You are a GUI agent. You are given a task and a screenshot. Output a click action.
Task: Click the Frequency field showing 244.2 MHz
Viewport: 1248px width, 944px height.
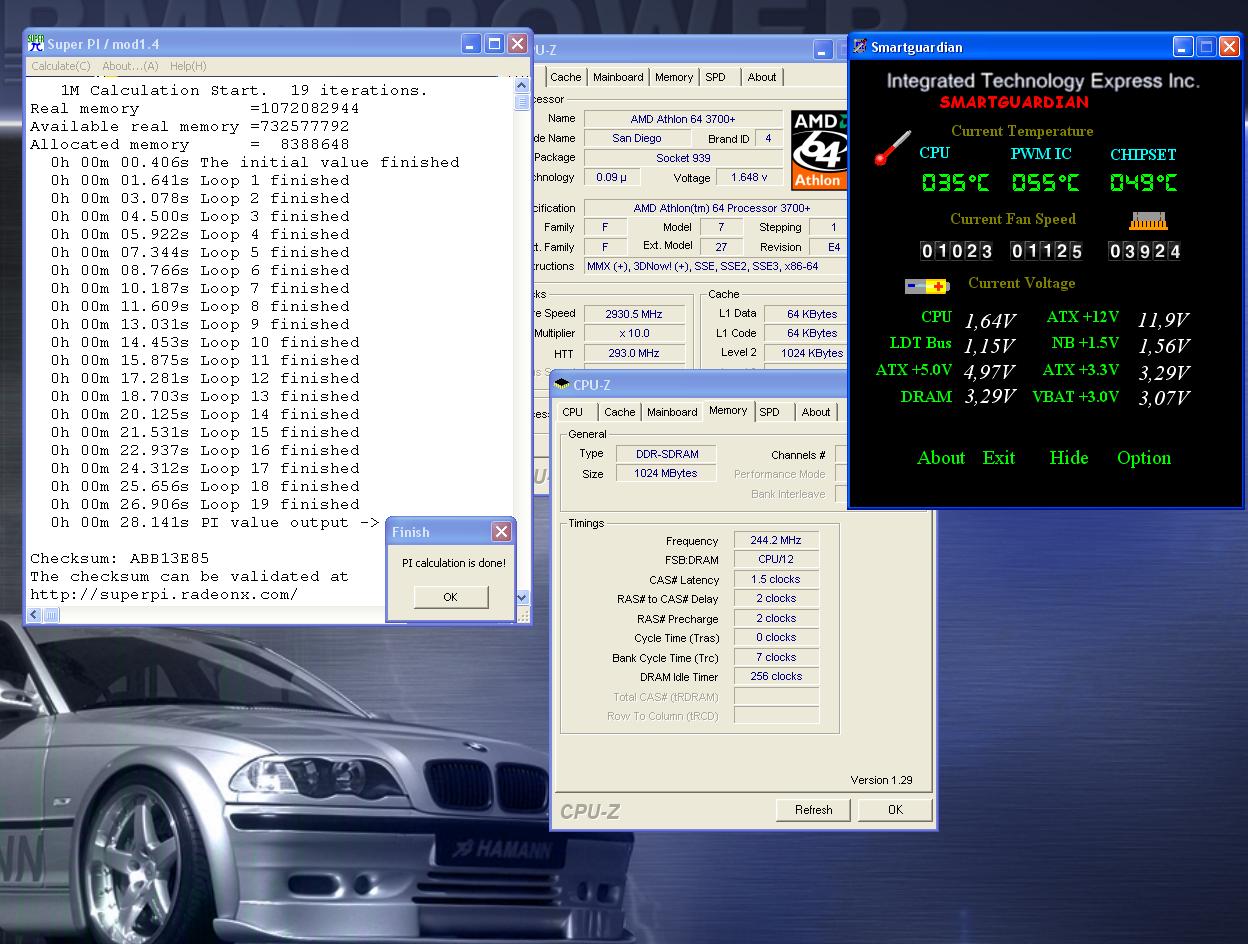(776, 540)
